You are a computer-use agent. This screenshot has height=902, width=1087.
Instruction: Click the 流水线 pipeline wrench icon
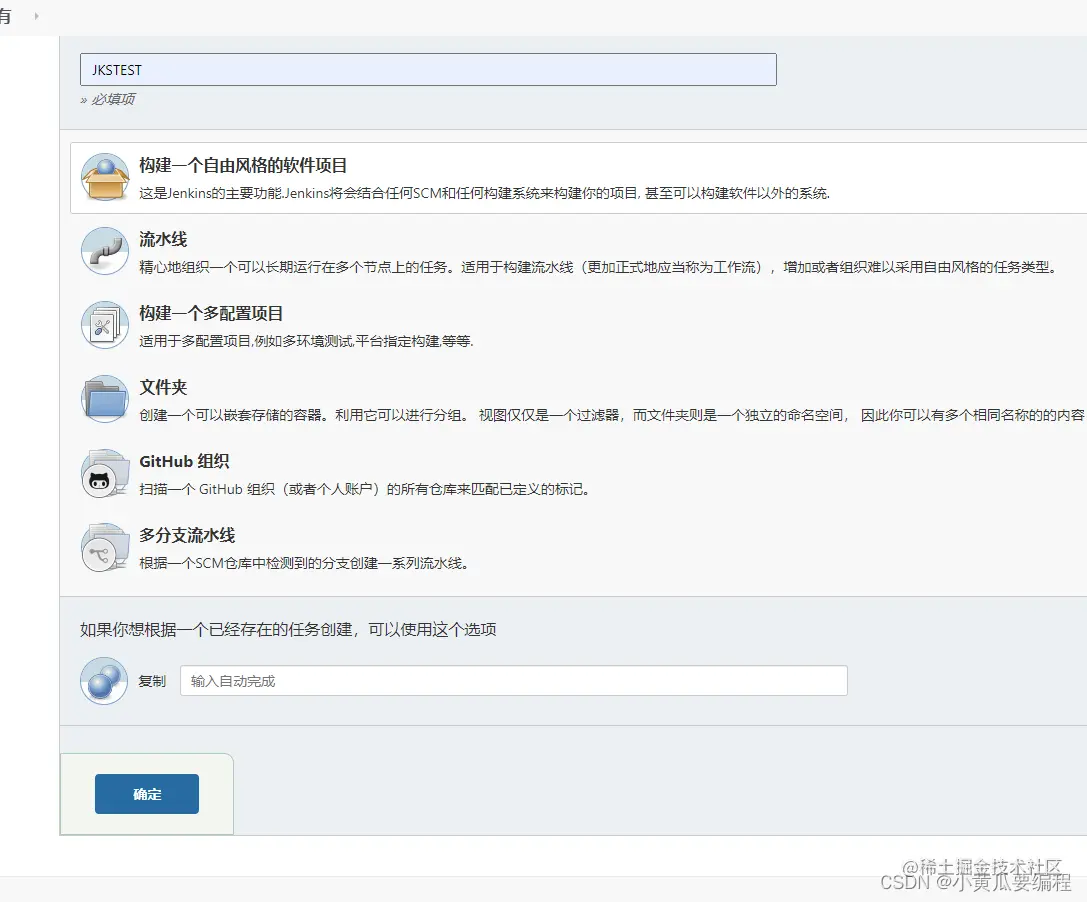(x=104, y=250)
